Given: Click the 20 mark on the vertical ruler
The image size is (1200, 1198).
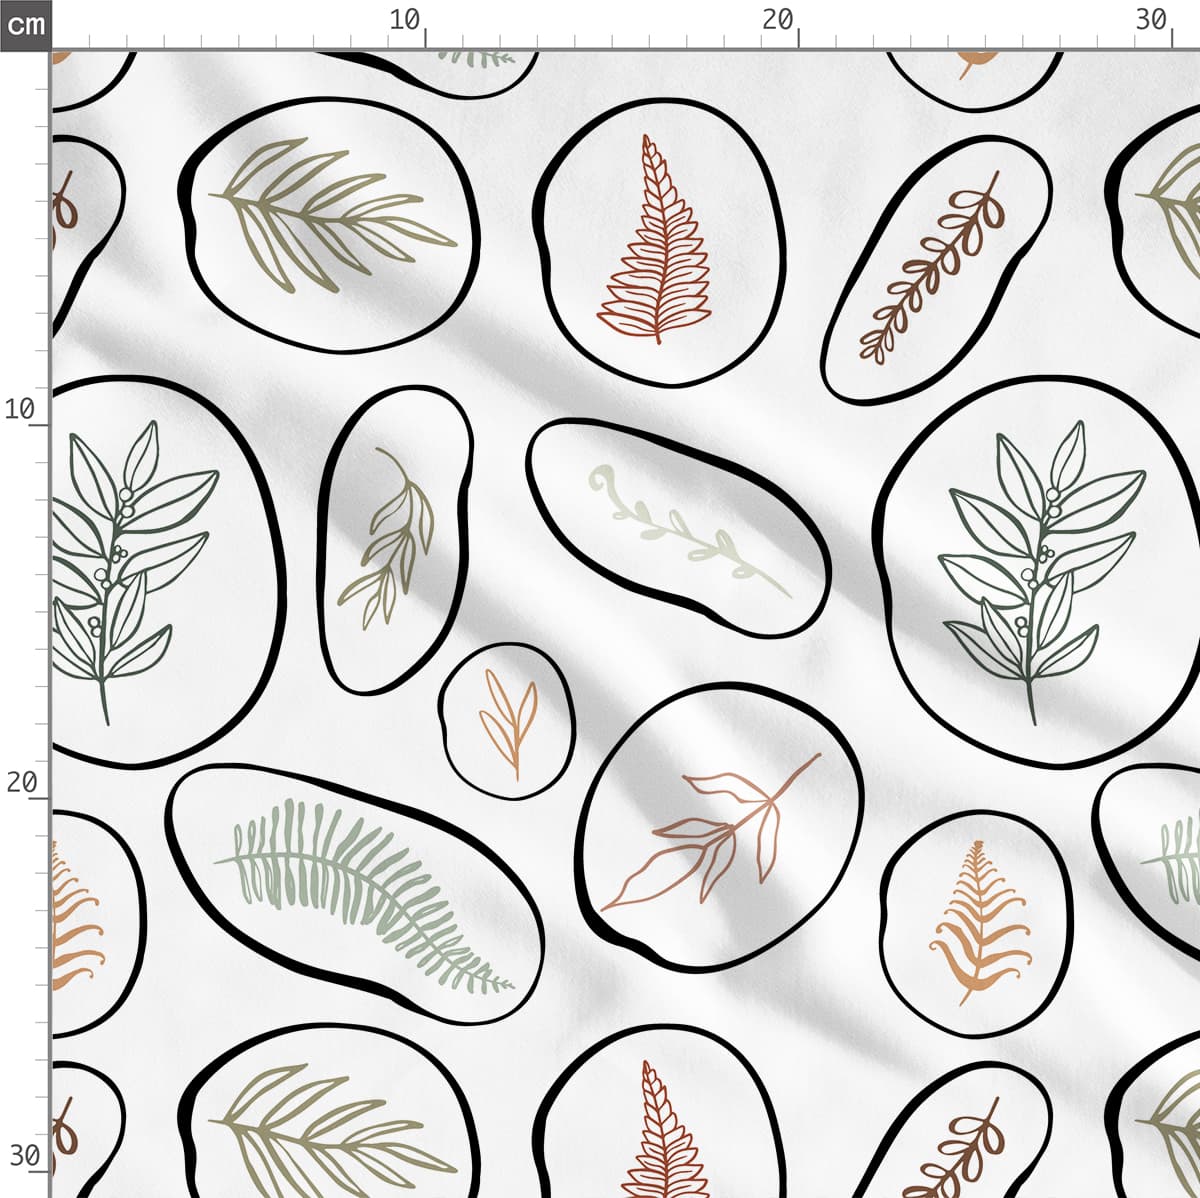Looking at the screenshot, I should tap(21, 782).
